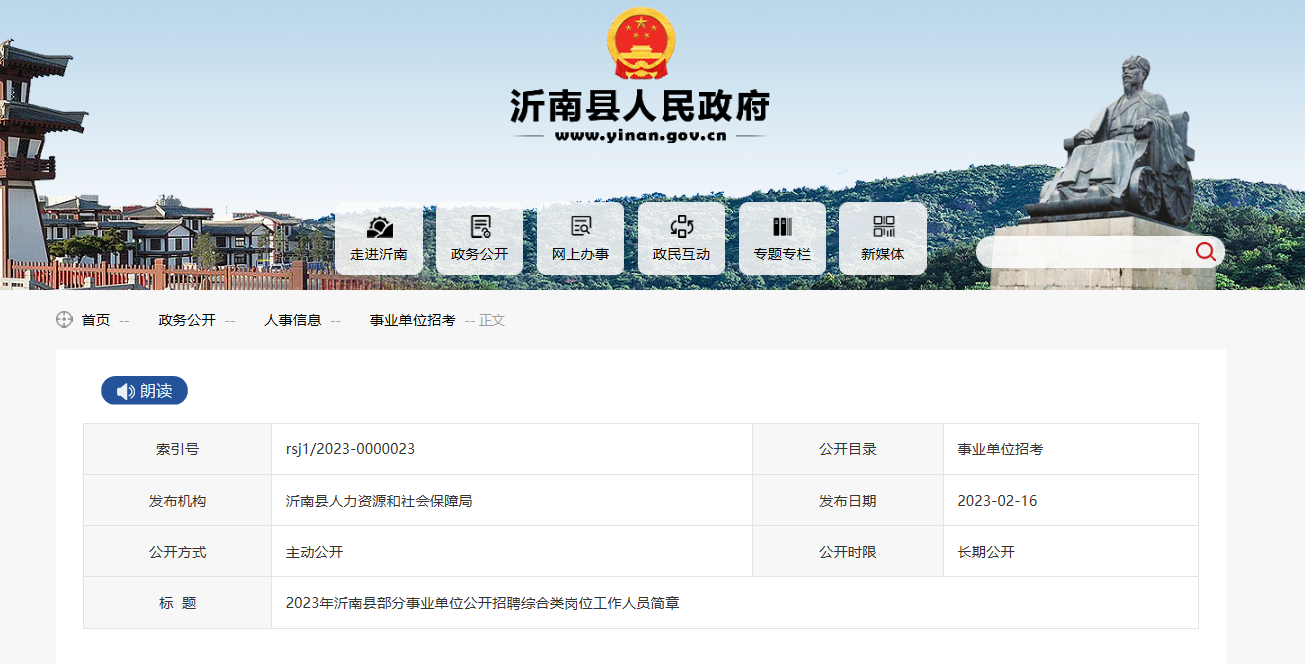Select index number rsj1/2023-0000023

[x=350, y=449]
